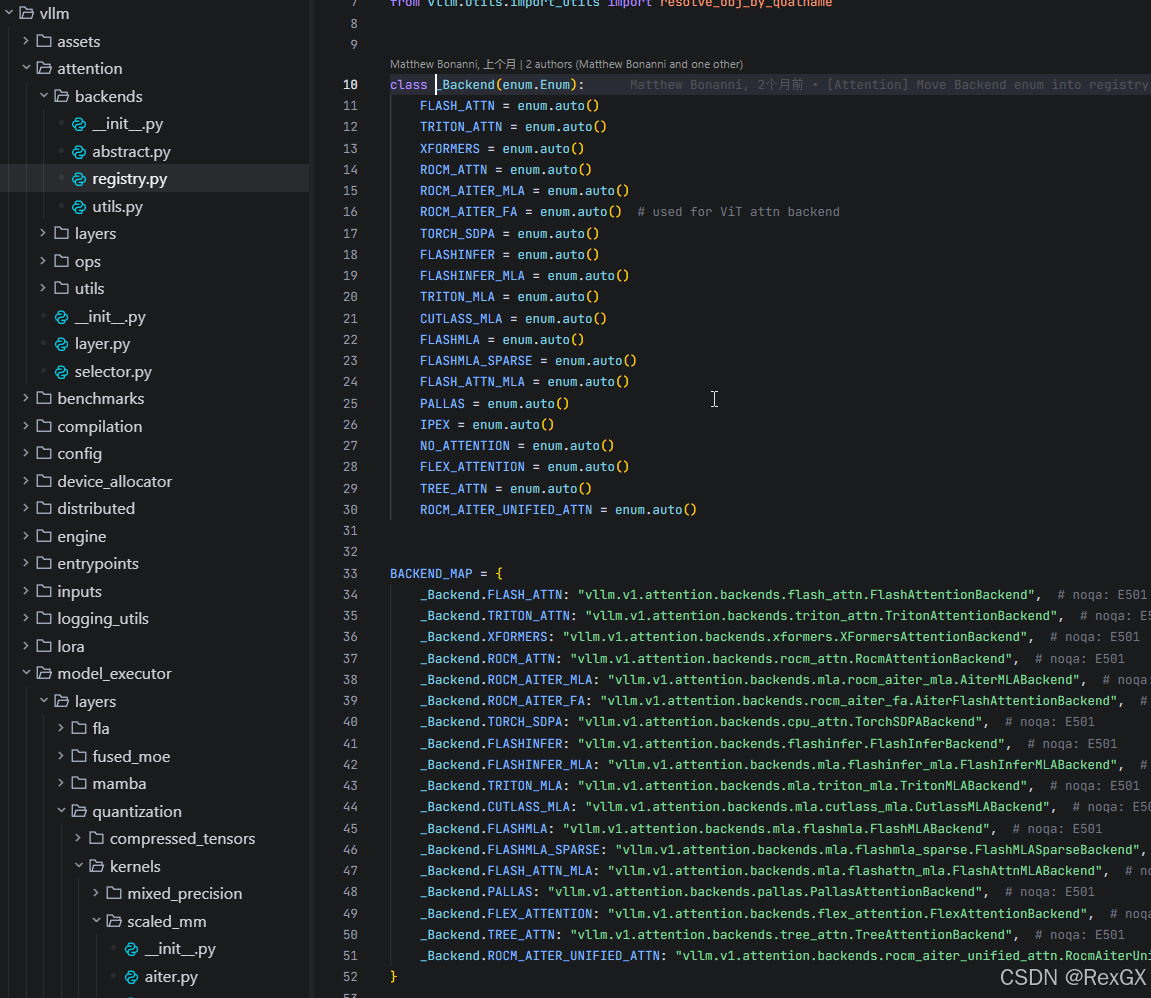
Task: Open utils.py under backends
Action: coord(117,207)
